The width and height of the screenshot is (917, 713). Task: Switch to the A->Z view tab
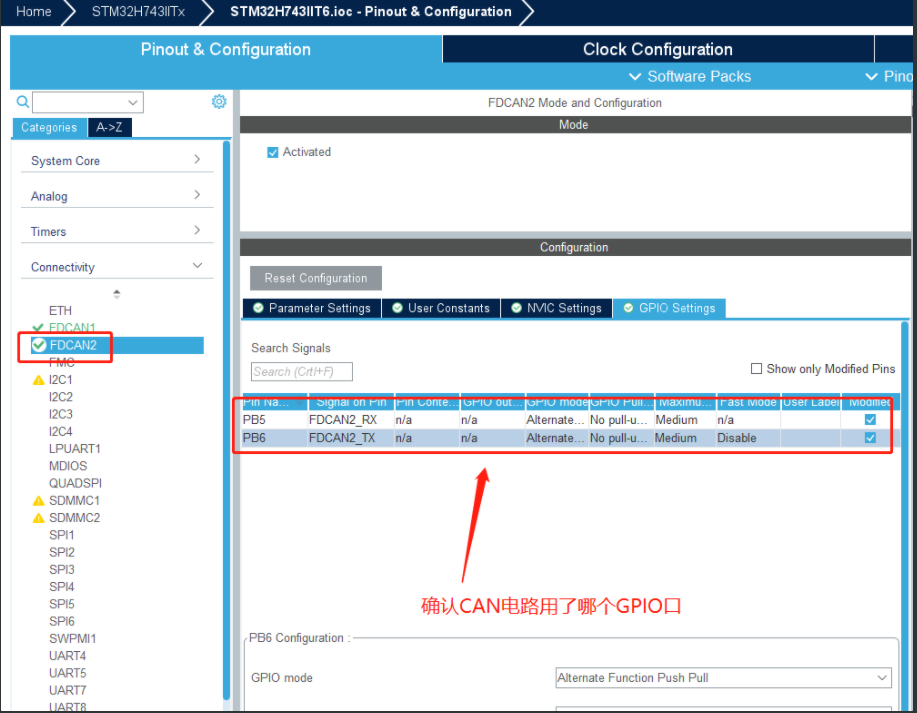pos(109,128)
